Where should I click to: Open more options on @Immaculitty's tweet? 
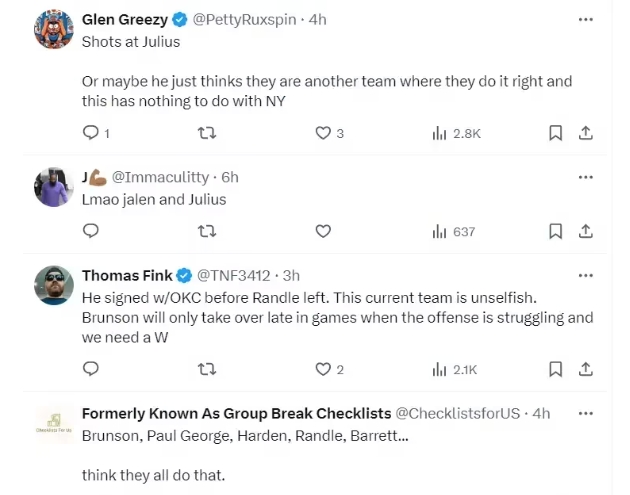586,177
